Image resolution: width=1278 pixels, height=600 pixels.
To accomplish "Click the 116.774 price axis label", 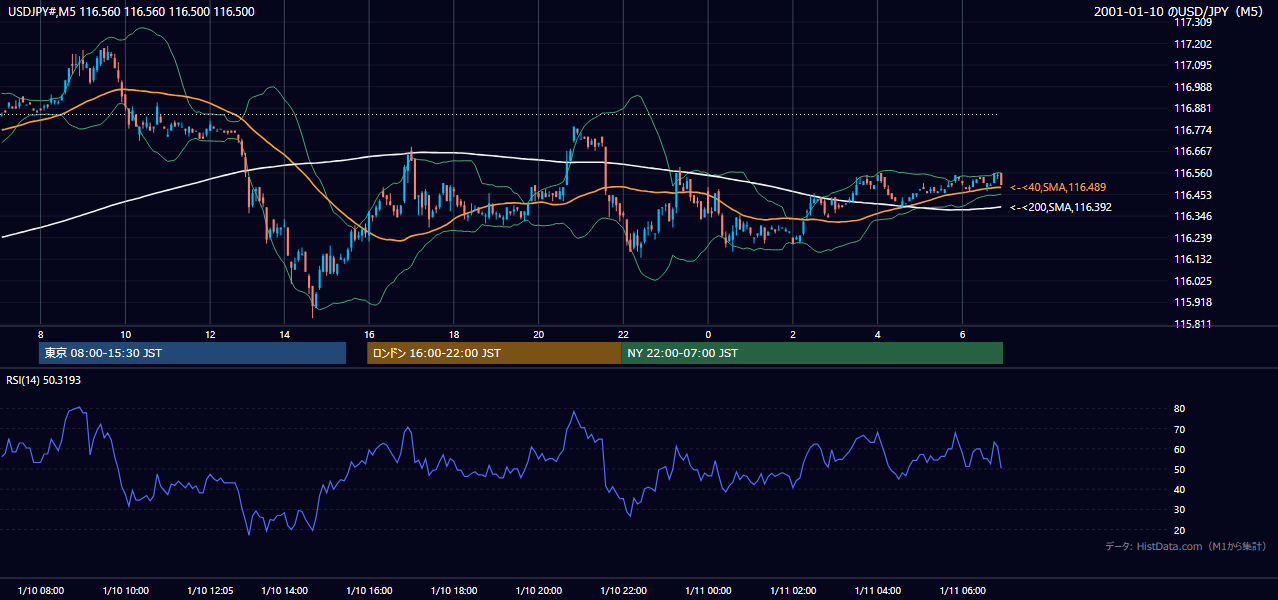I will 1193,130.
